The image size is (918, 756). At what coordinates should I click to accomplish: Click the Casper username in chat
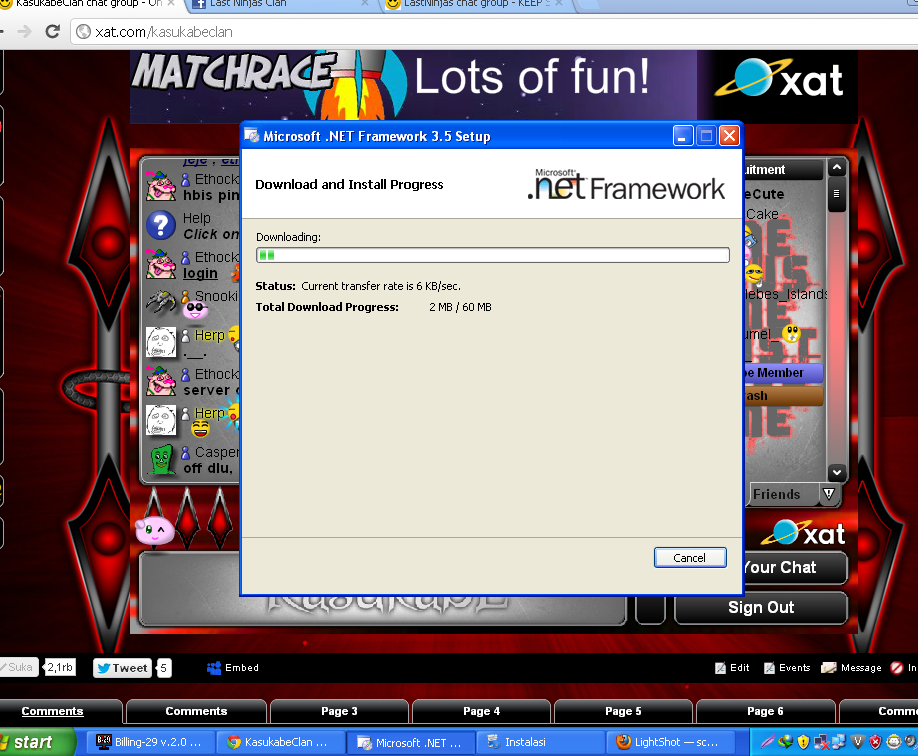217,452
